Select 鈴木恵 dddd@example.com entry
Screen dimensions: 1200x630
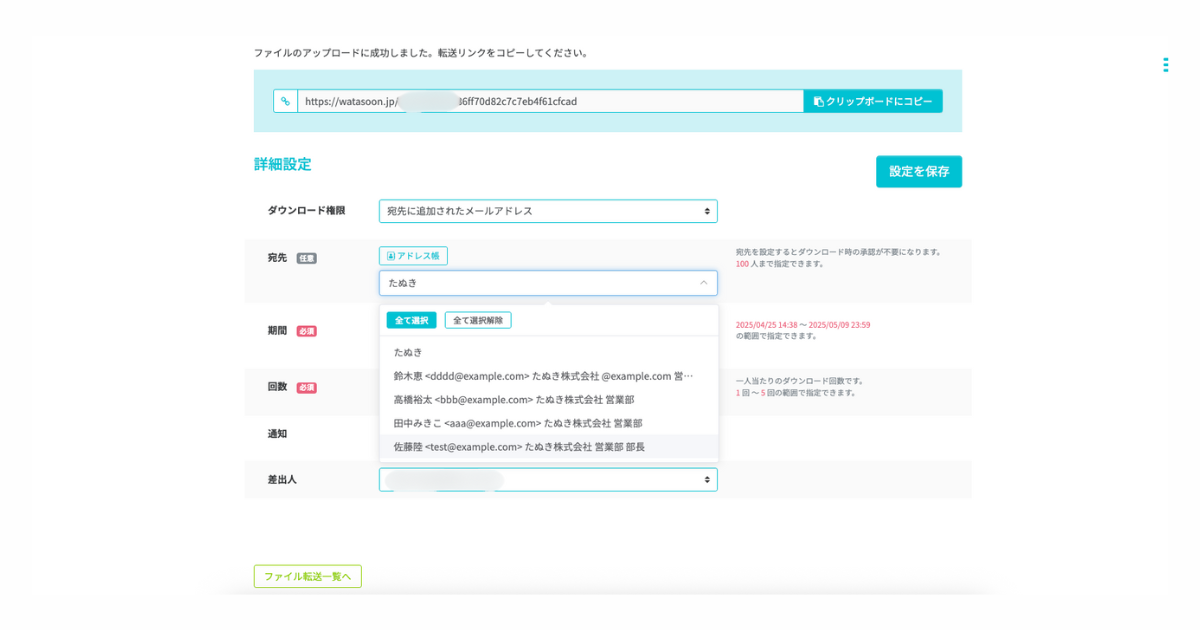(548, 376)
